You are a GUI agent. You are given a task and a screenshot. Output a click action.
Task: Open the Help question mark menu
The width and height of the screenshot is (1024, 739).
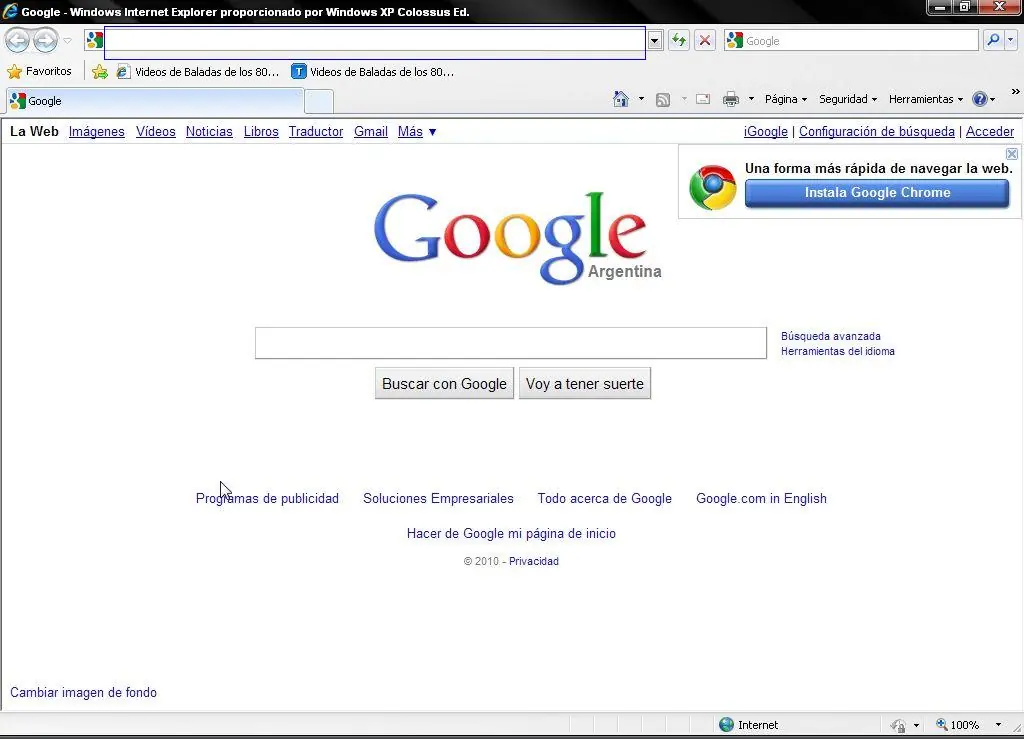[x=984, y=99]
